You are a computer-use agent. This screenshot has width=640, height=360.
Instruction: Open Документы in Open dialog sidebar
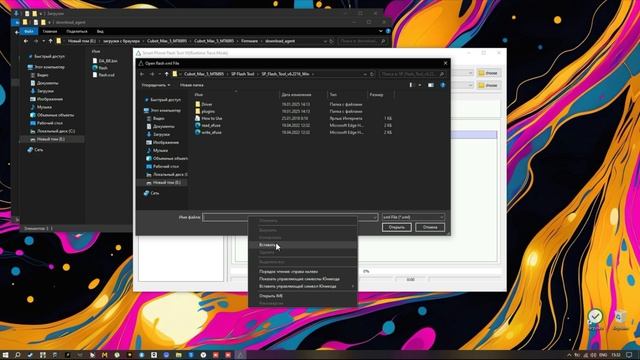pos(160,127)
